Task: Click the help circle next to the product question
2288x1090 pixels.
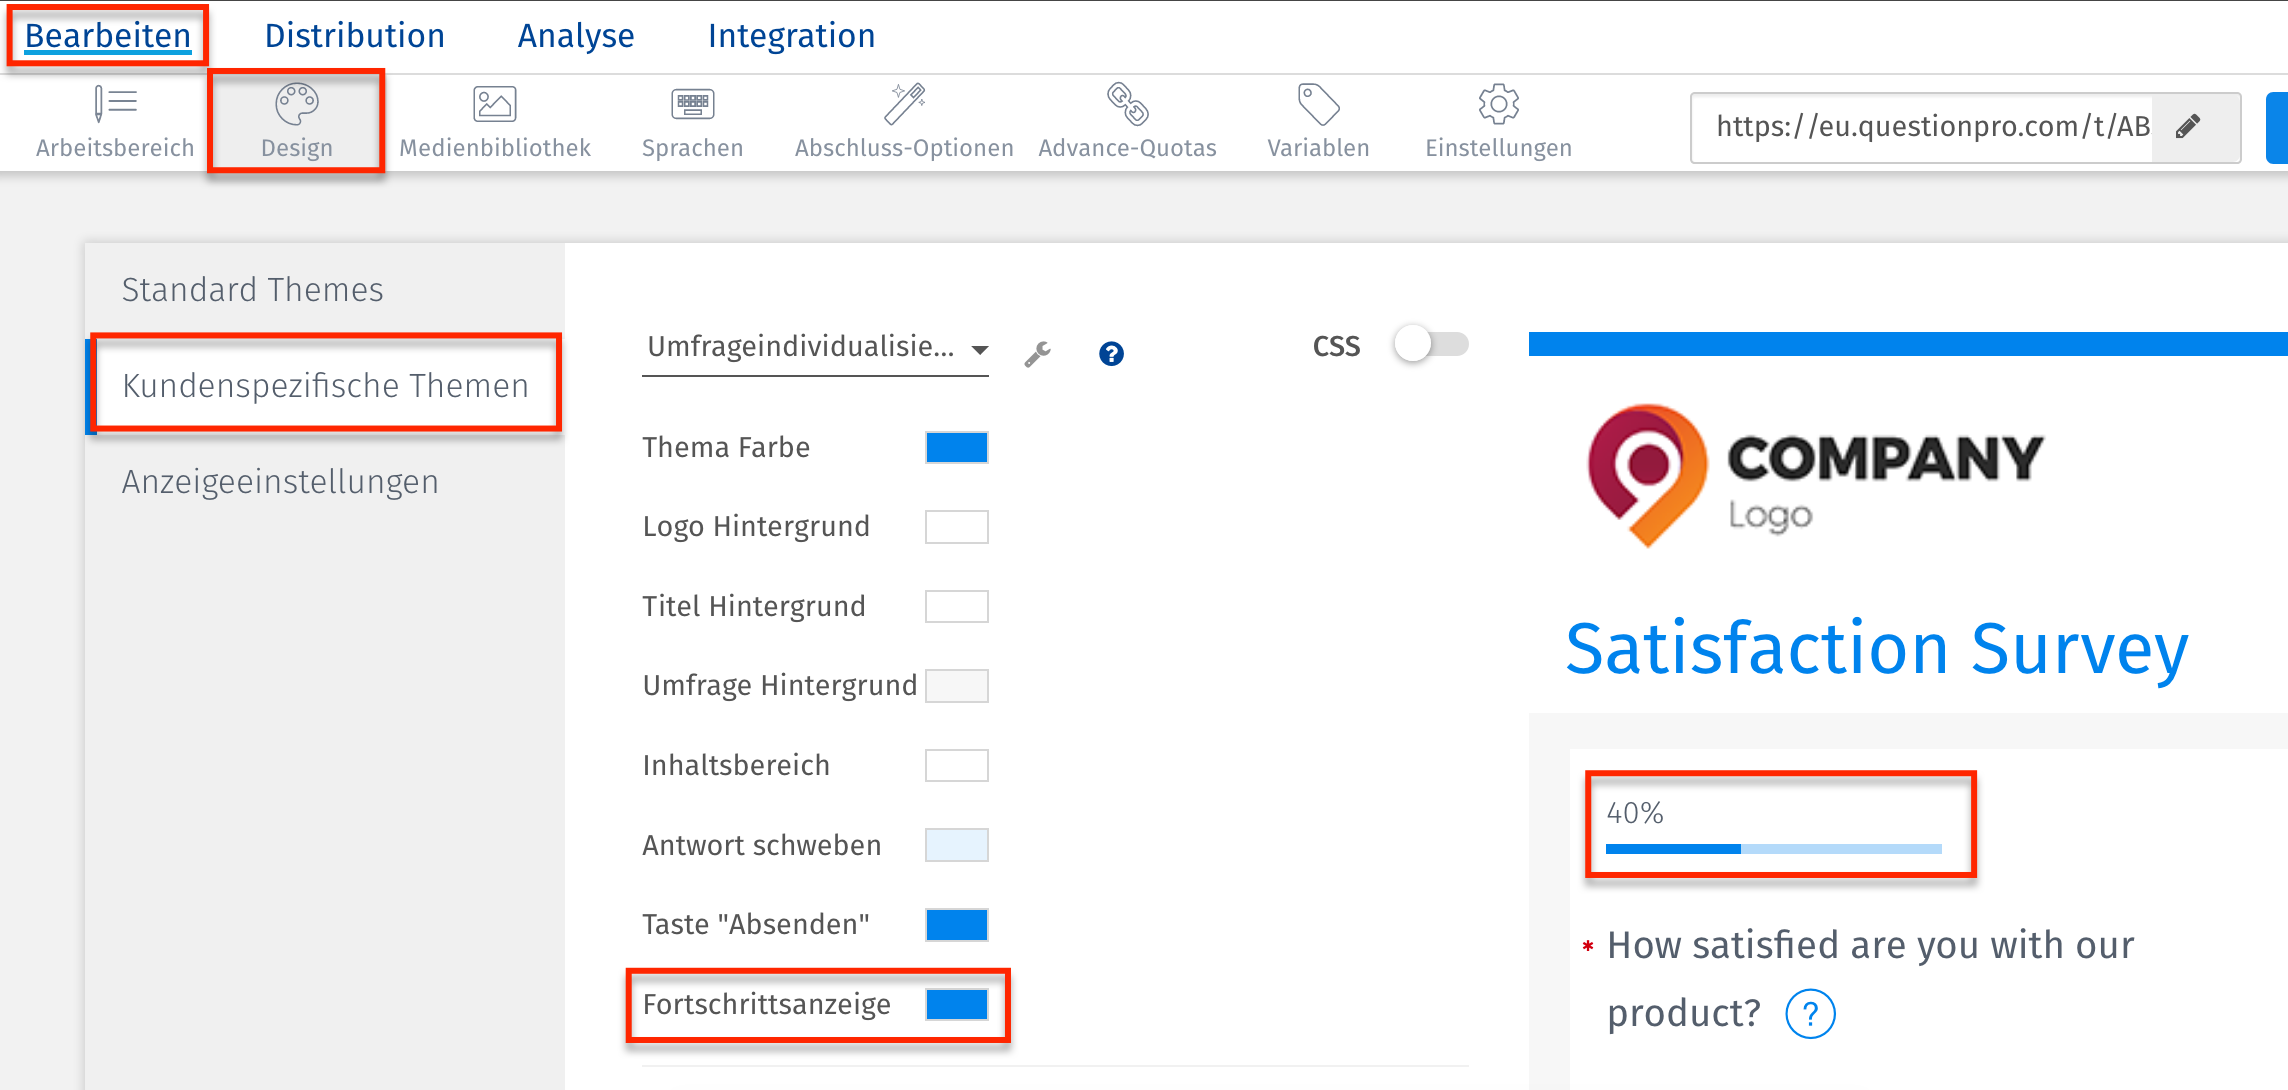Action: coord(1808,1013)
